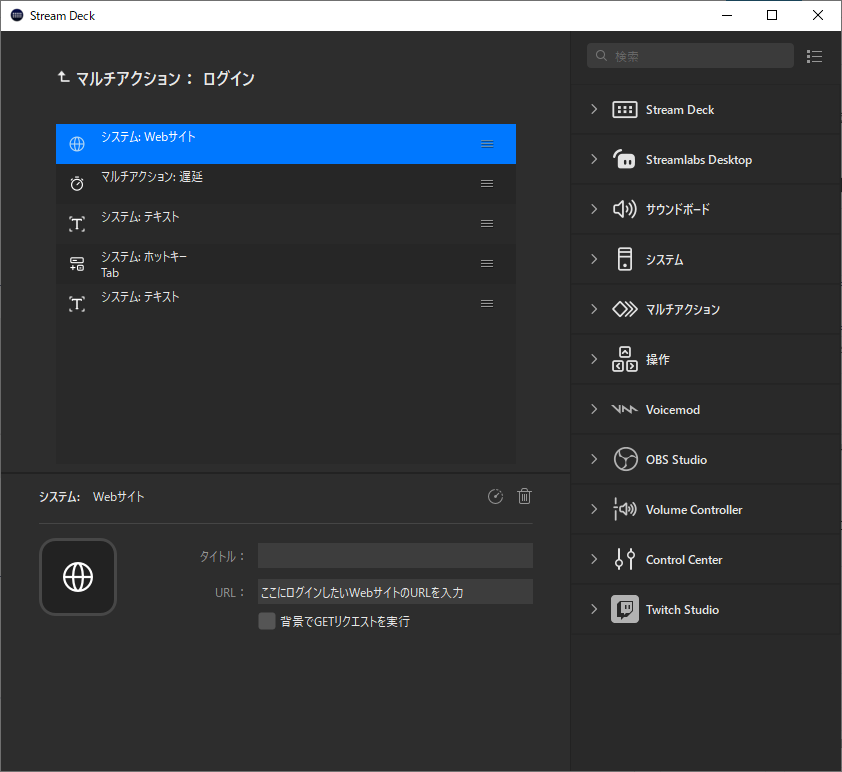Open the Twitch Studio category label
842x772 pixels.
pyautogui.click(x=682, y=609)
